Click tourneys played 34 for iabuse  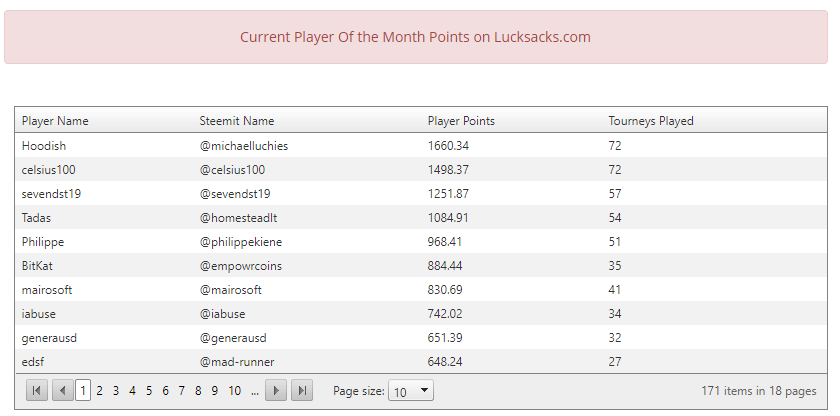pos(615,314)
